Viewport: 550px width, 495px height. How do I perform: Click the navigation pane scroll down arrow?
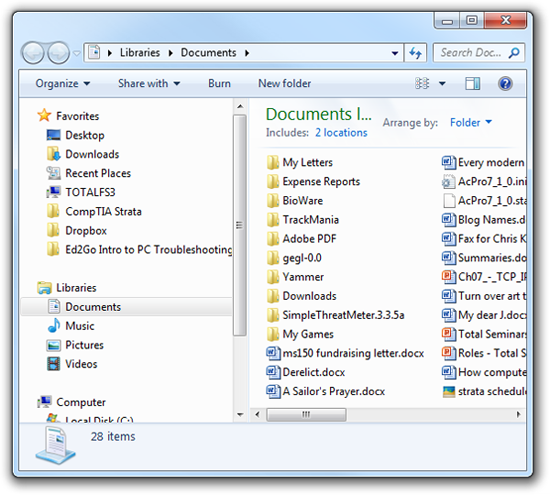click(x=240, y=415)
